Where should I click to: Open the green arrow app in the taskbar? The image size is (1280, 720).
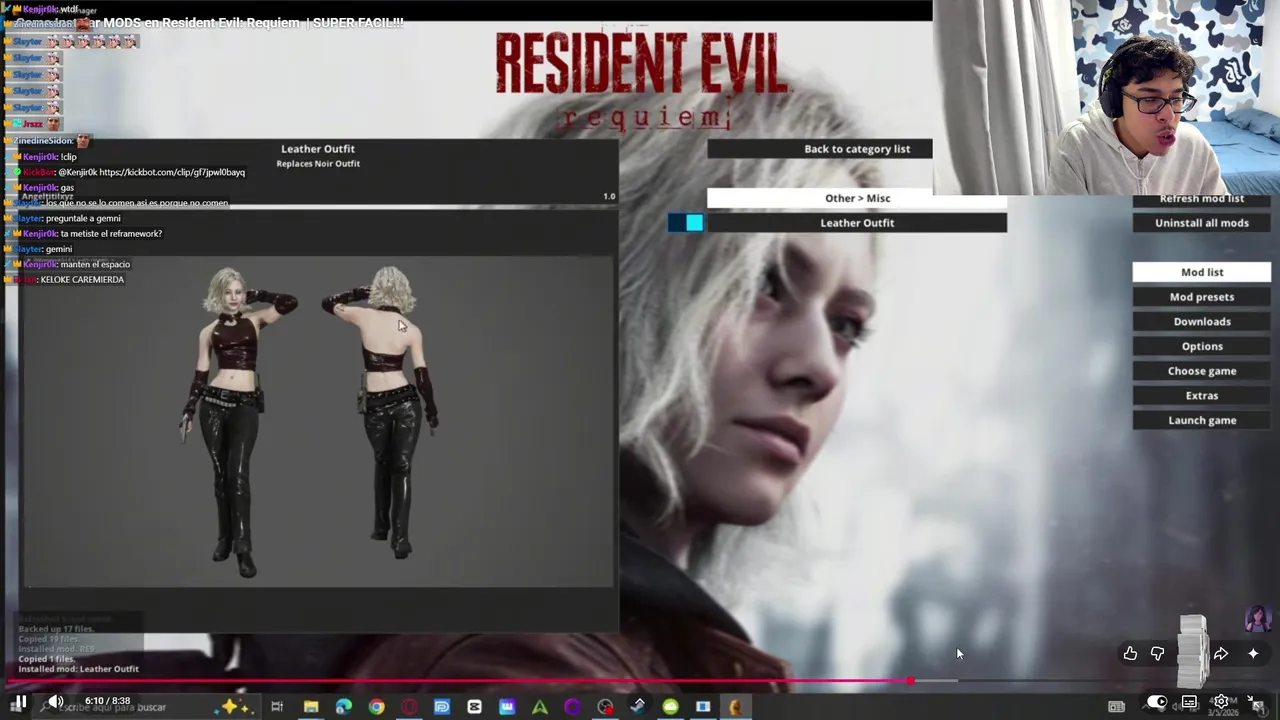(x=540, y=707)
